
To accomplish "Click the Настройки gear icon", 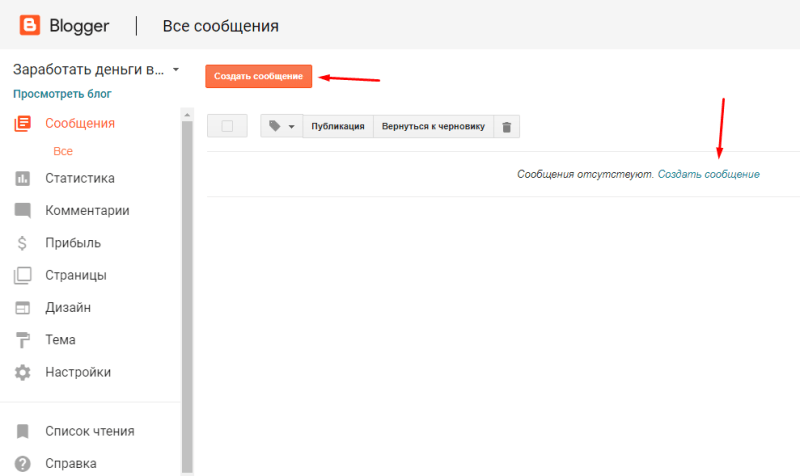I will [x=22, y=372].
